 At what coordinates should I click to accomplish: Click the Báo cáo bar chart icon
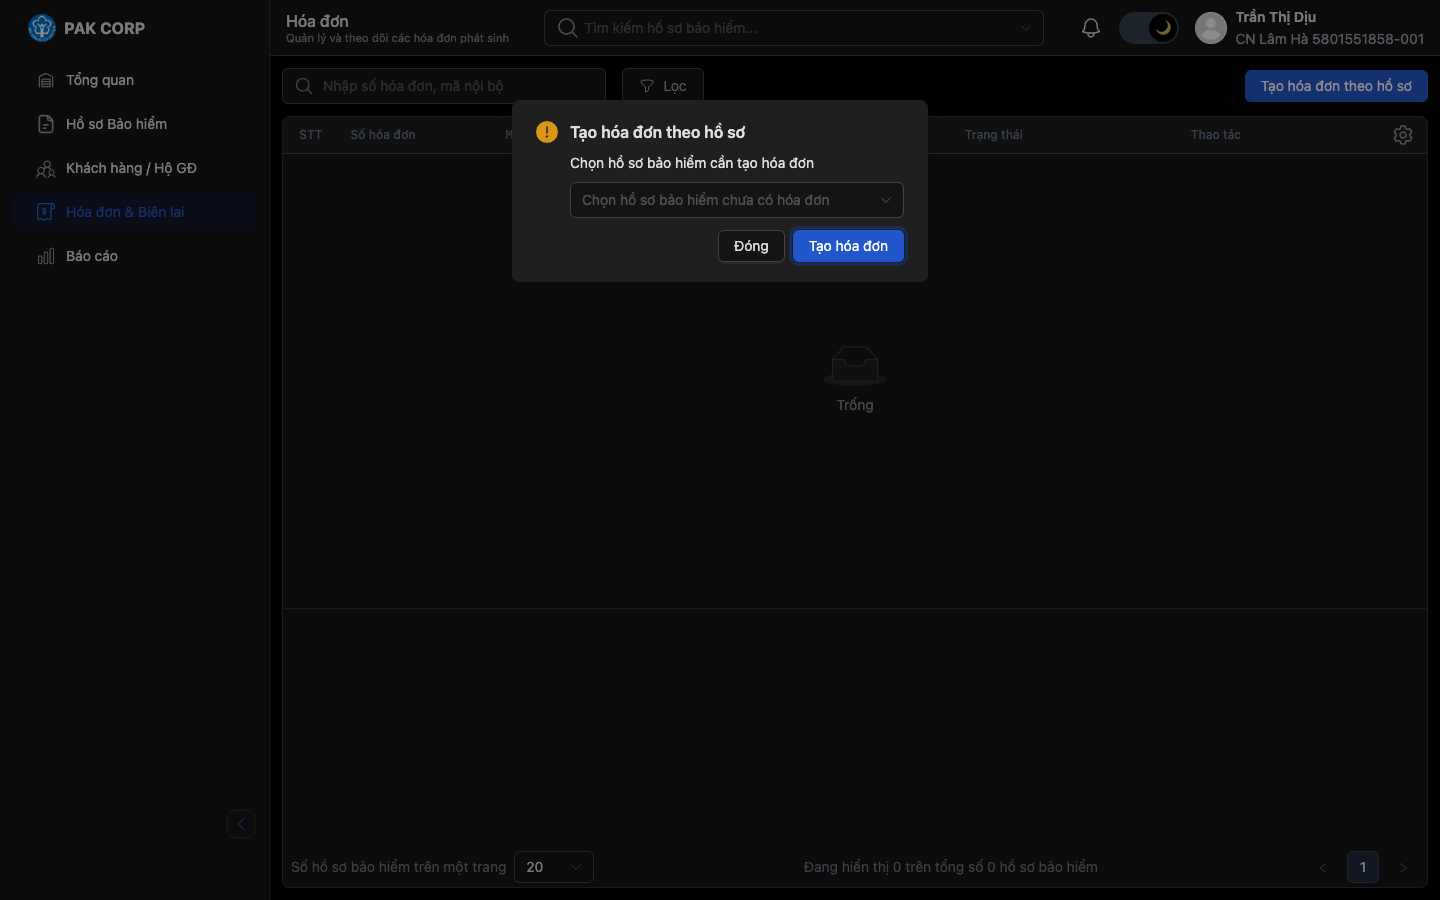46,256
